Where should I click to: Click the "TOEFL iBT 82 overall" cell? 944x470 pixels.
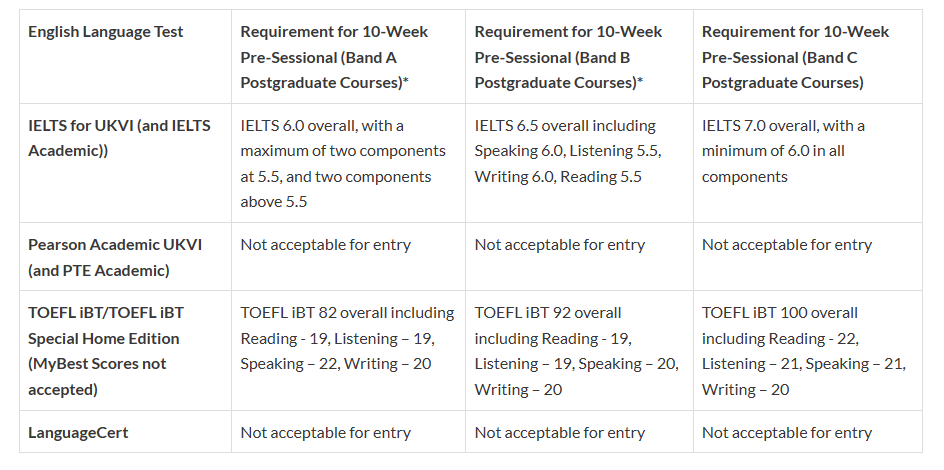347,338
